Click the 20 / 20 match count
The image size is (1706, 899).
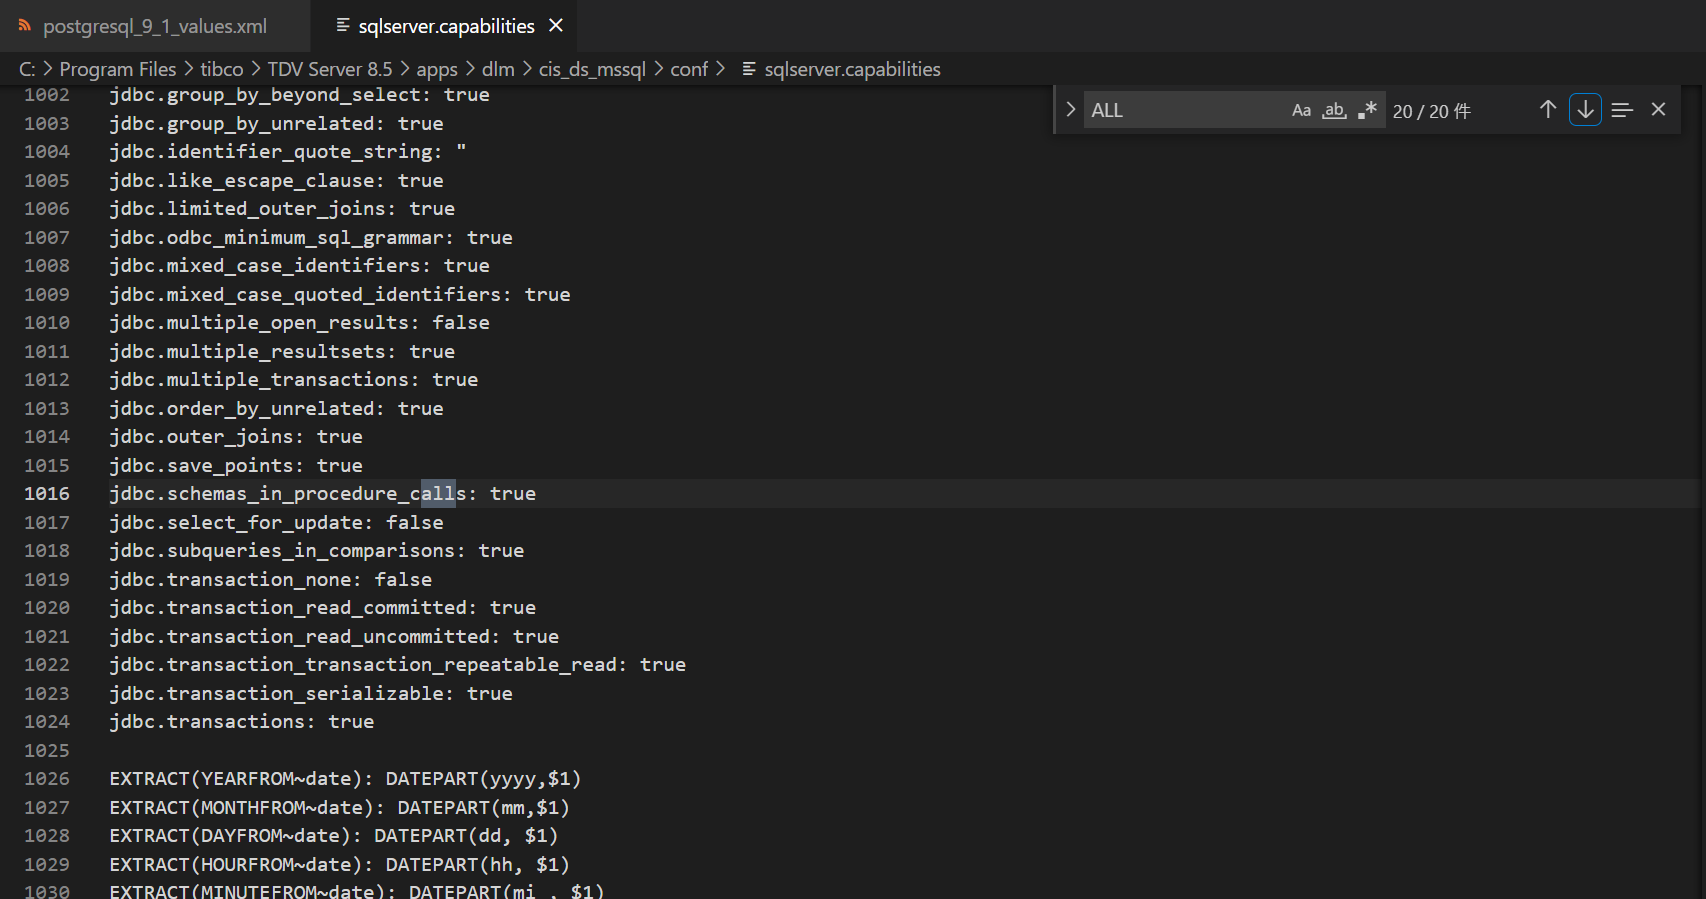click(x=1431, y=111)
